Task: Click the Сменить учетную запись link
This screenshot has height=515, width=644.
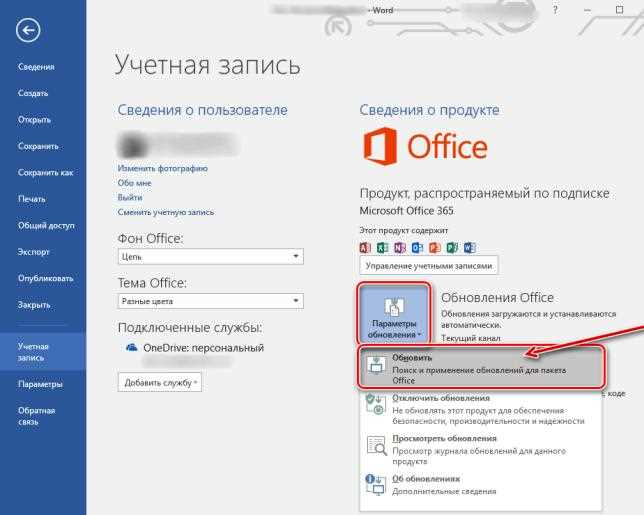Action: pyautogui.click(x=166, y=212)
